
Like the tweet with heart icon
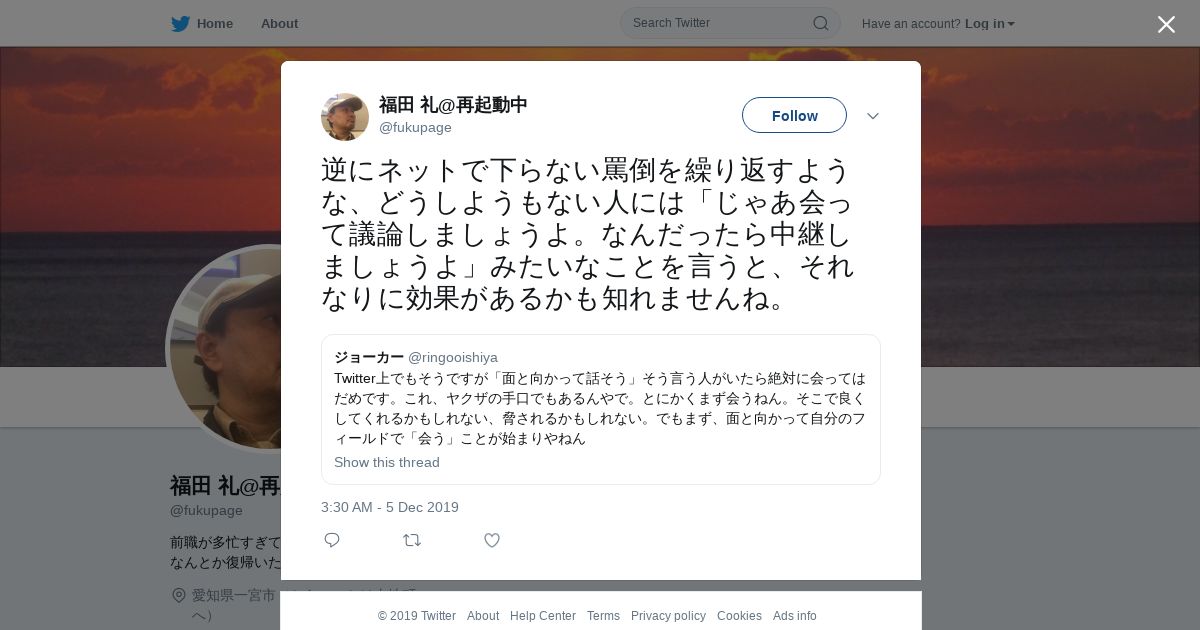492,540
